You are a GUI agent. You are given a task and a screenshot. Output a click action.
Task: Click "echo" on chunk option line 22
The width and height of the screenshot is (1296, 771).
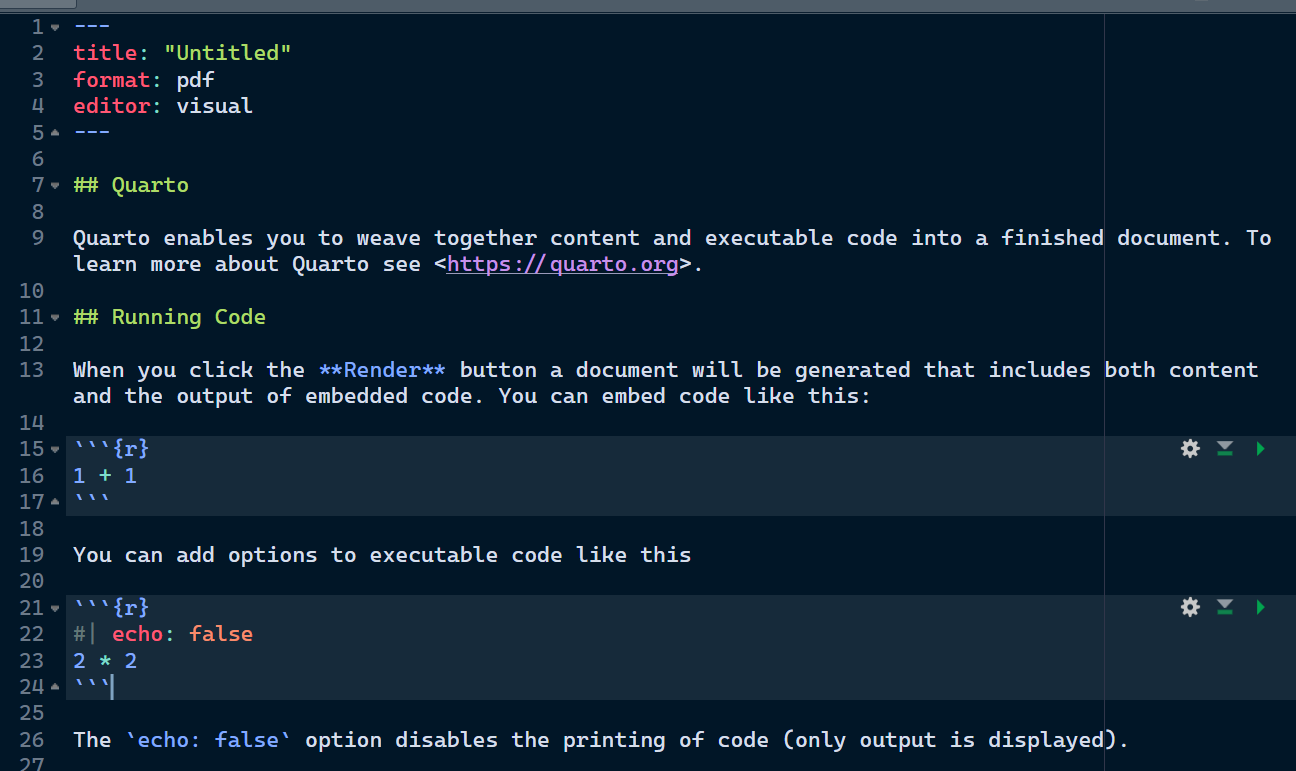coord(137,634)
